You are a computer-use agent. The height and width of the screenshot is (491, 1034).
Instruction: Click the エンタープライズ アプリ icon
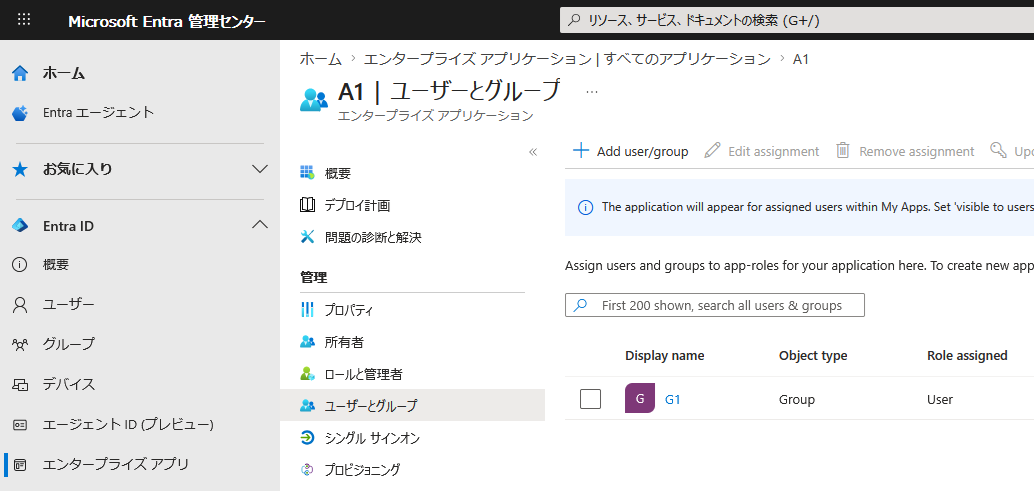[x=20, y=465]
